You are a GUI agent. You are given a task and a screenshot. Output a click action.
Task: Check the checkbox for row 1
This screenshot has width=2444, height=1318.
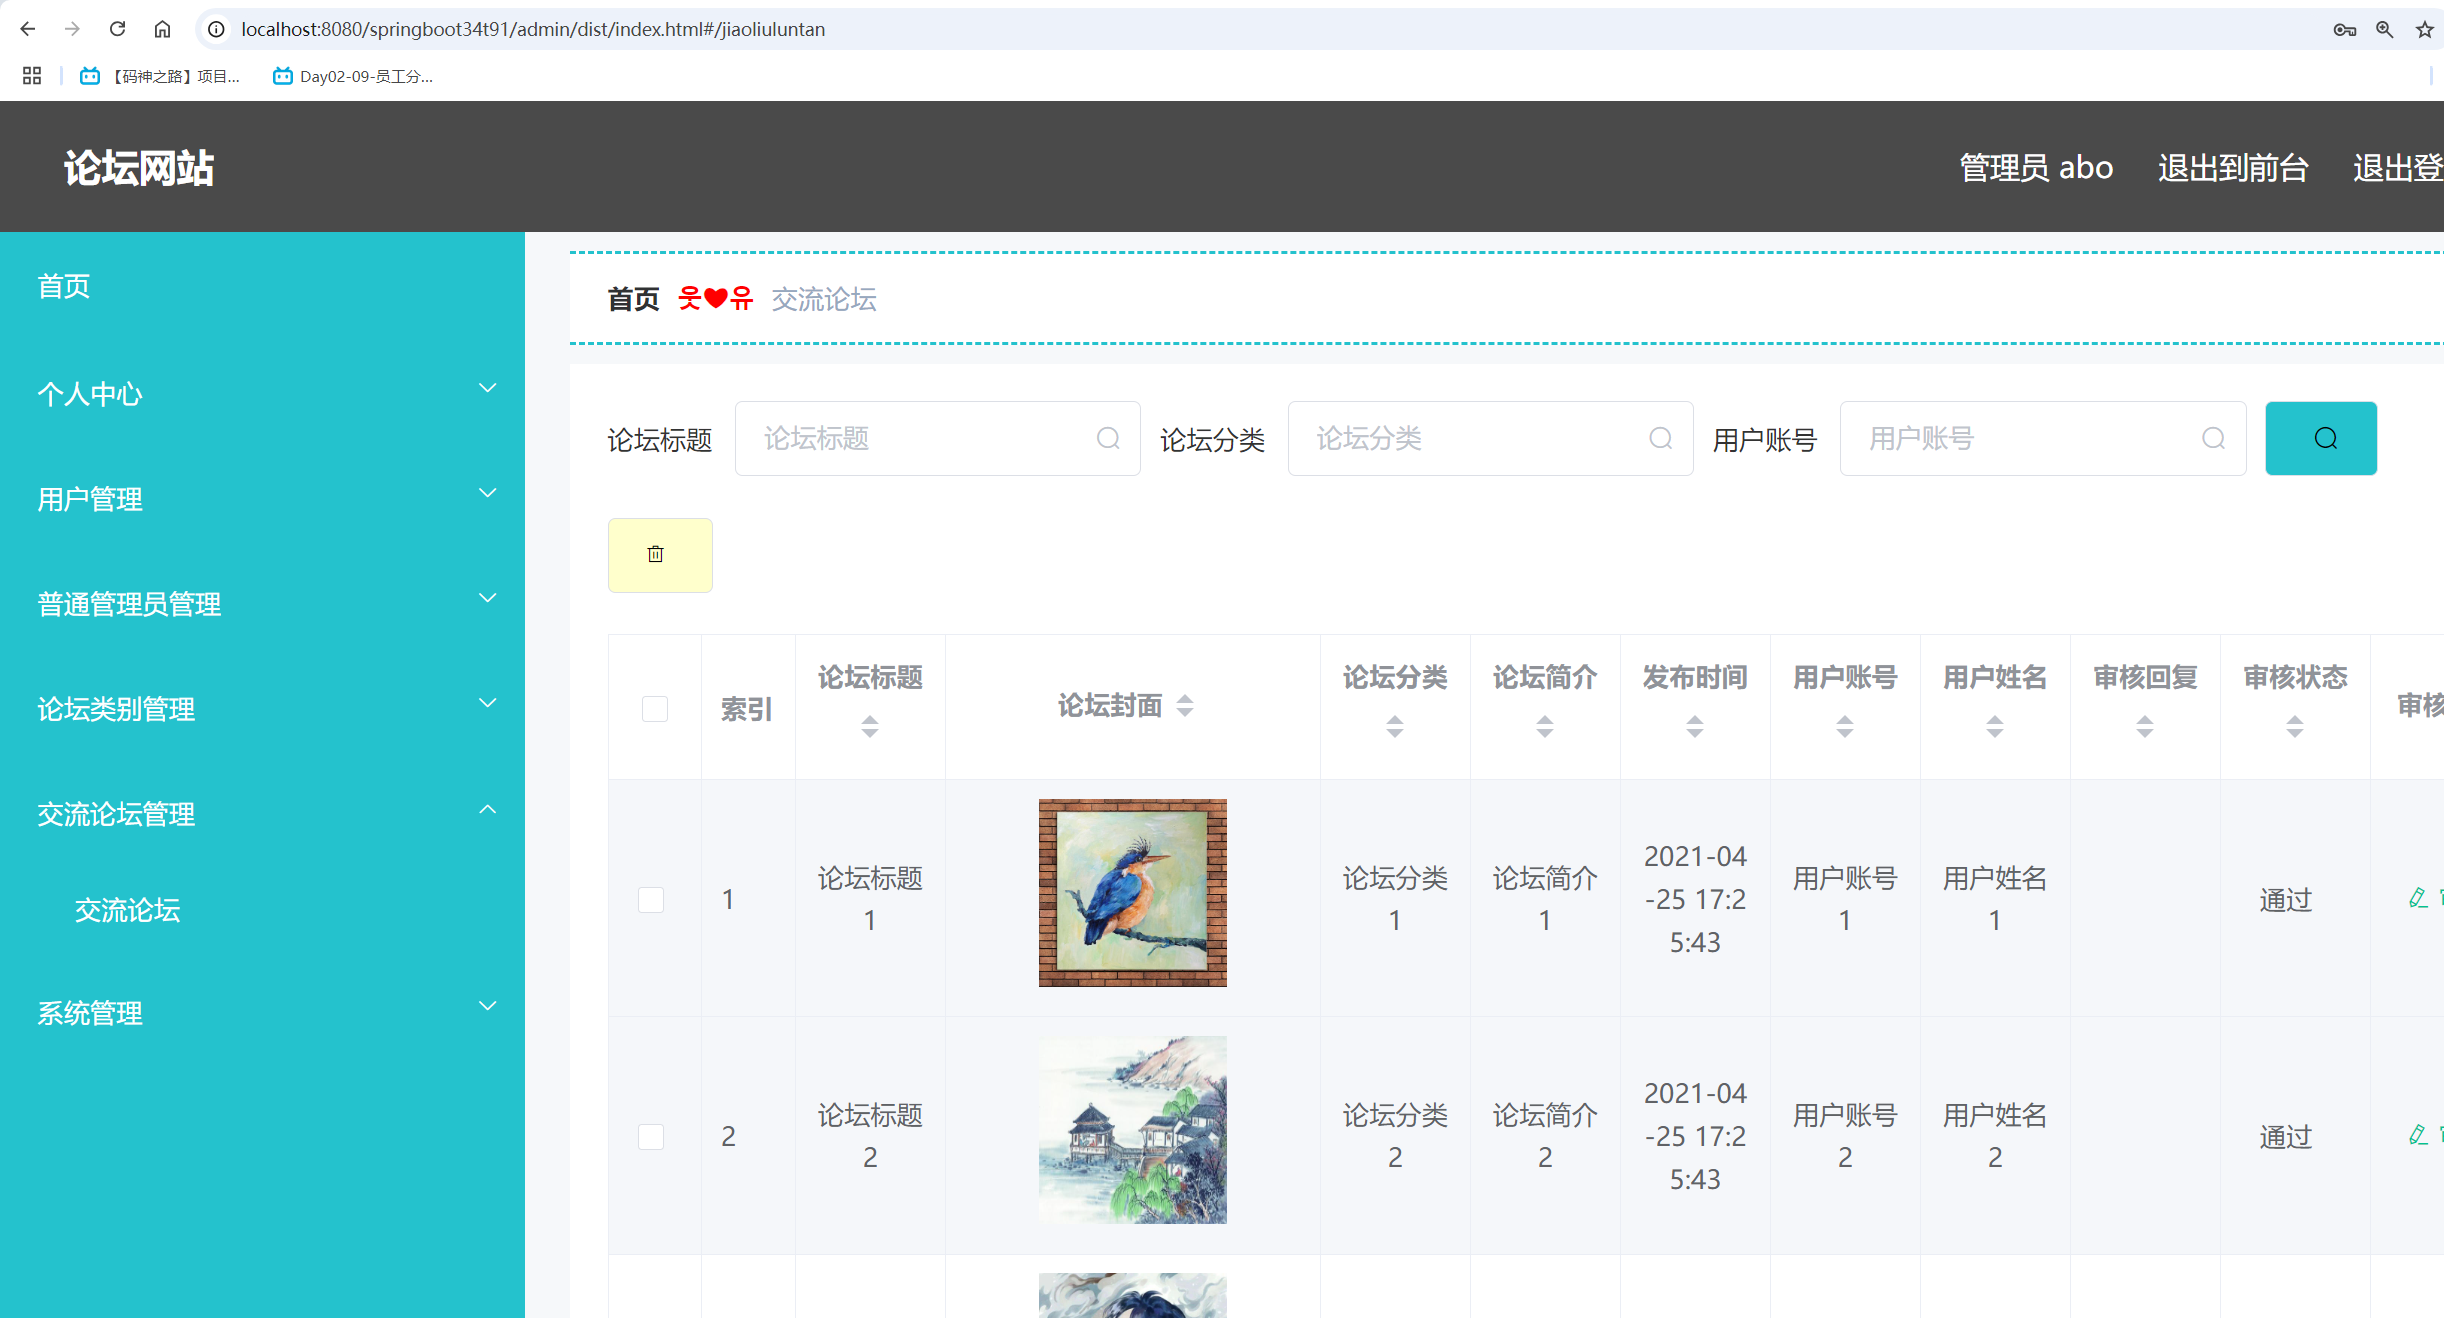[651, 900]
